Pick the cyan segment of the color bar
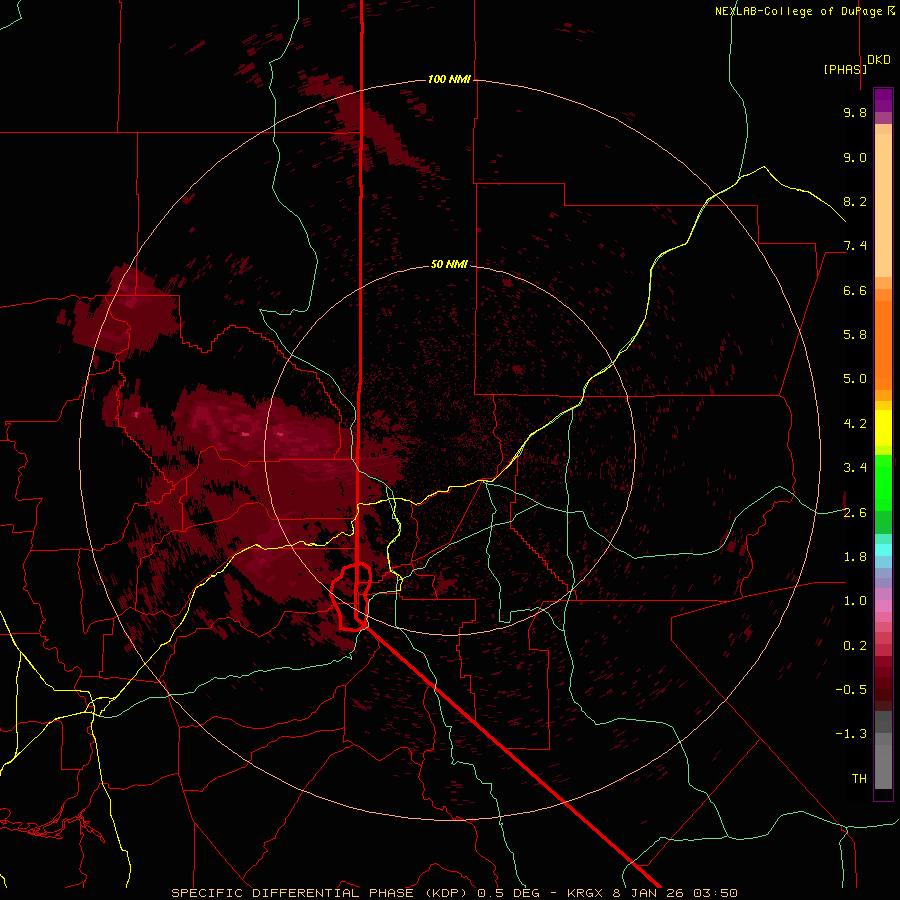900x900 pixels. coord(883,549)
